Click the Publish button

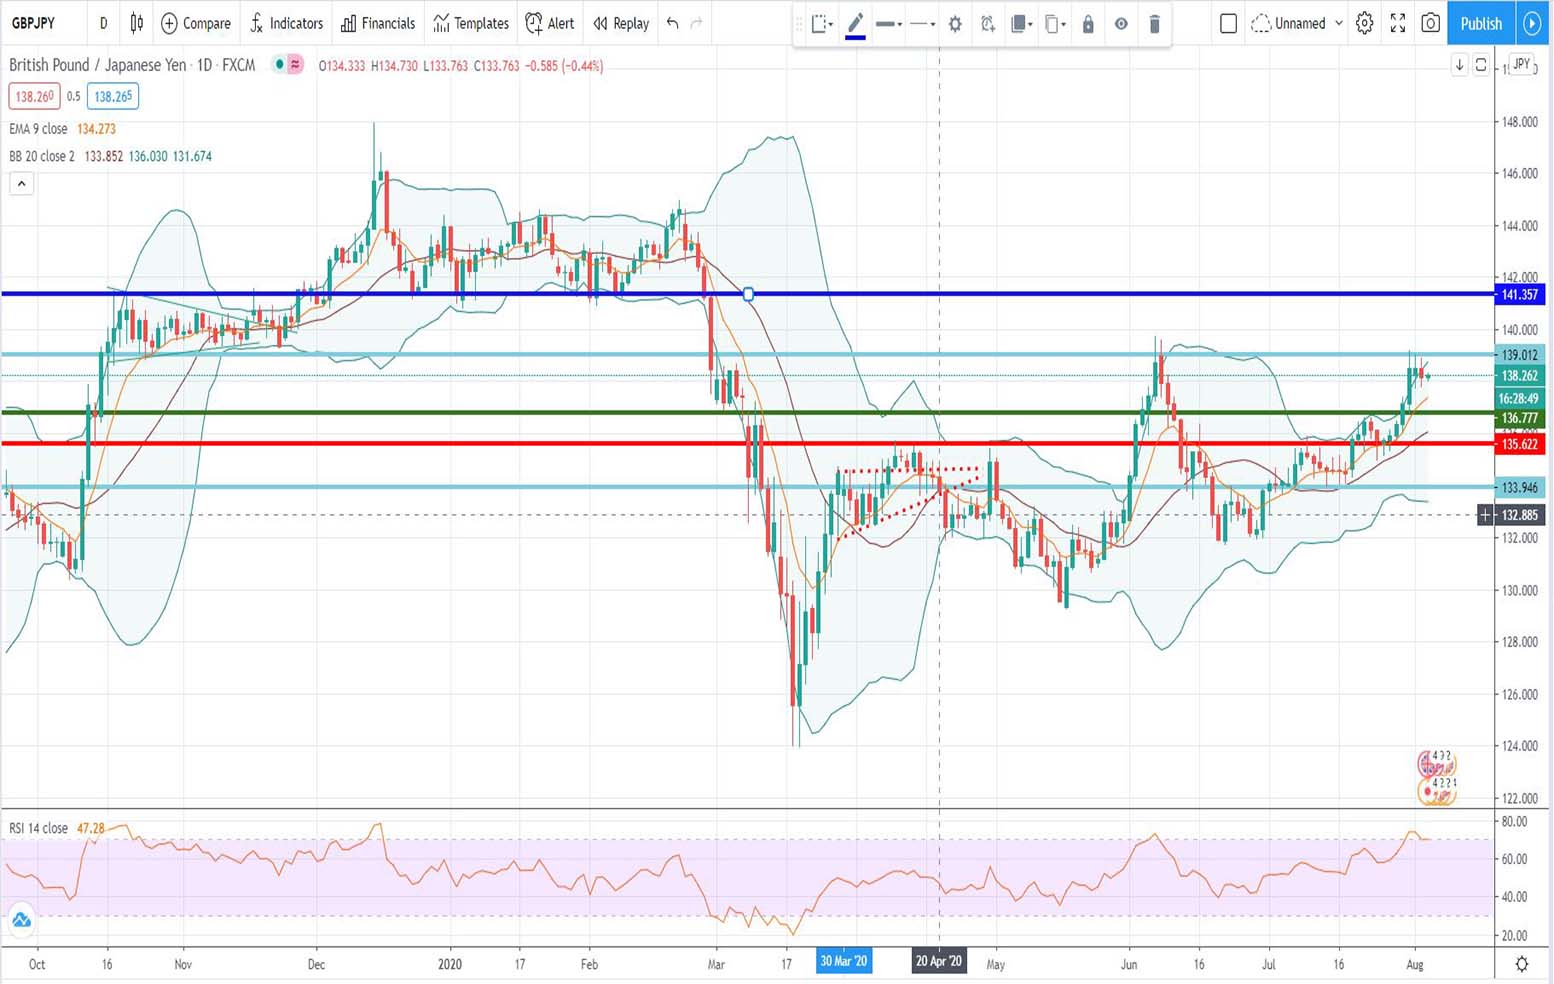point(1480,23)
